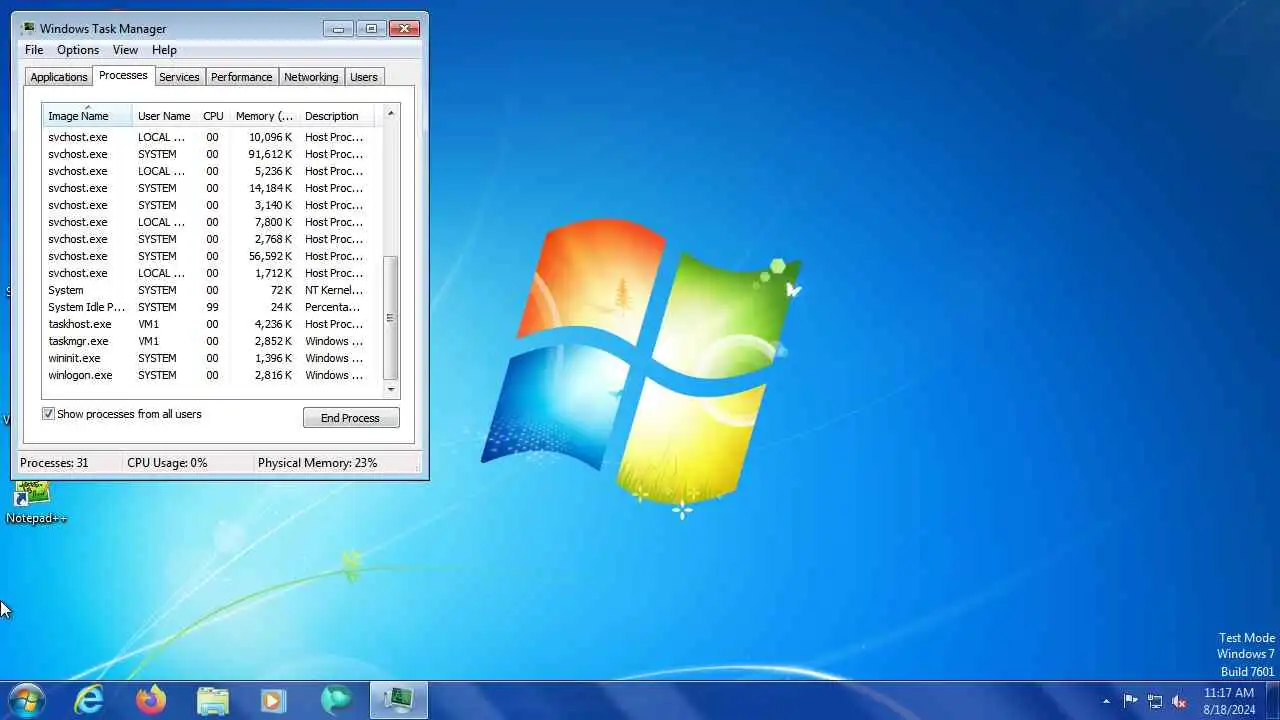Viewport: 1280px width, 720px height.
Task: Minimize the Task Manager window
Action: tap(338, 29)
